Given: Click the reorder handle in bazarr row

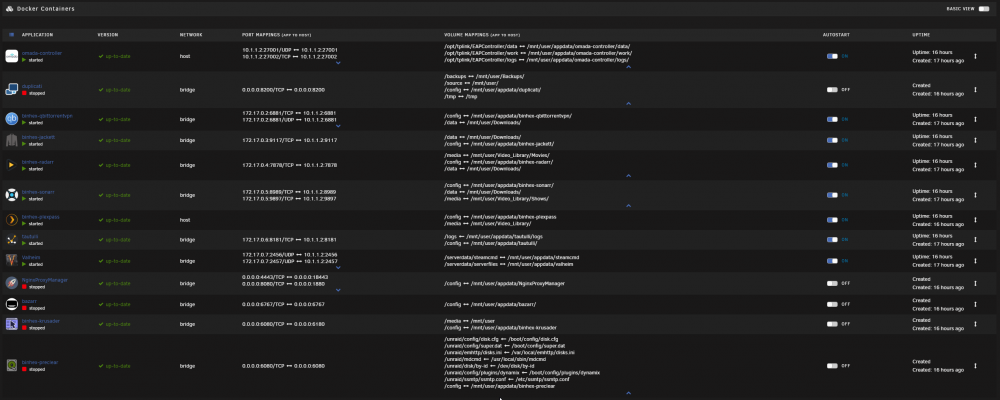Looking at the screenshot, I should tap(975, 304).
